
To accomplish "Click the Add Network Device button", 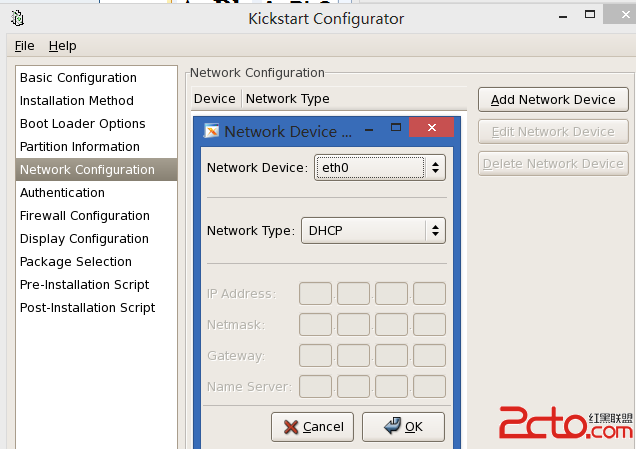I will pos(553,99).
